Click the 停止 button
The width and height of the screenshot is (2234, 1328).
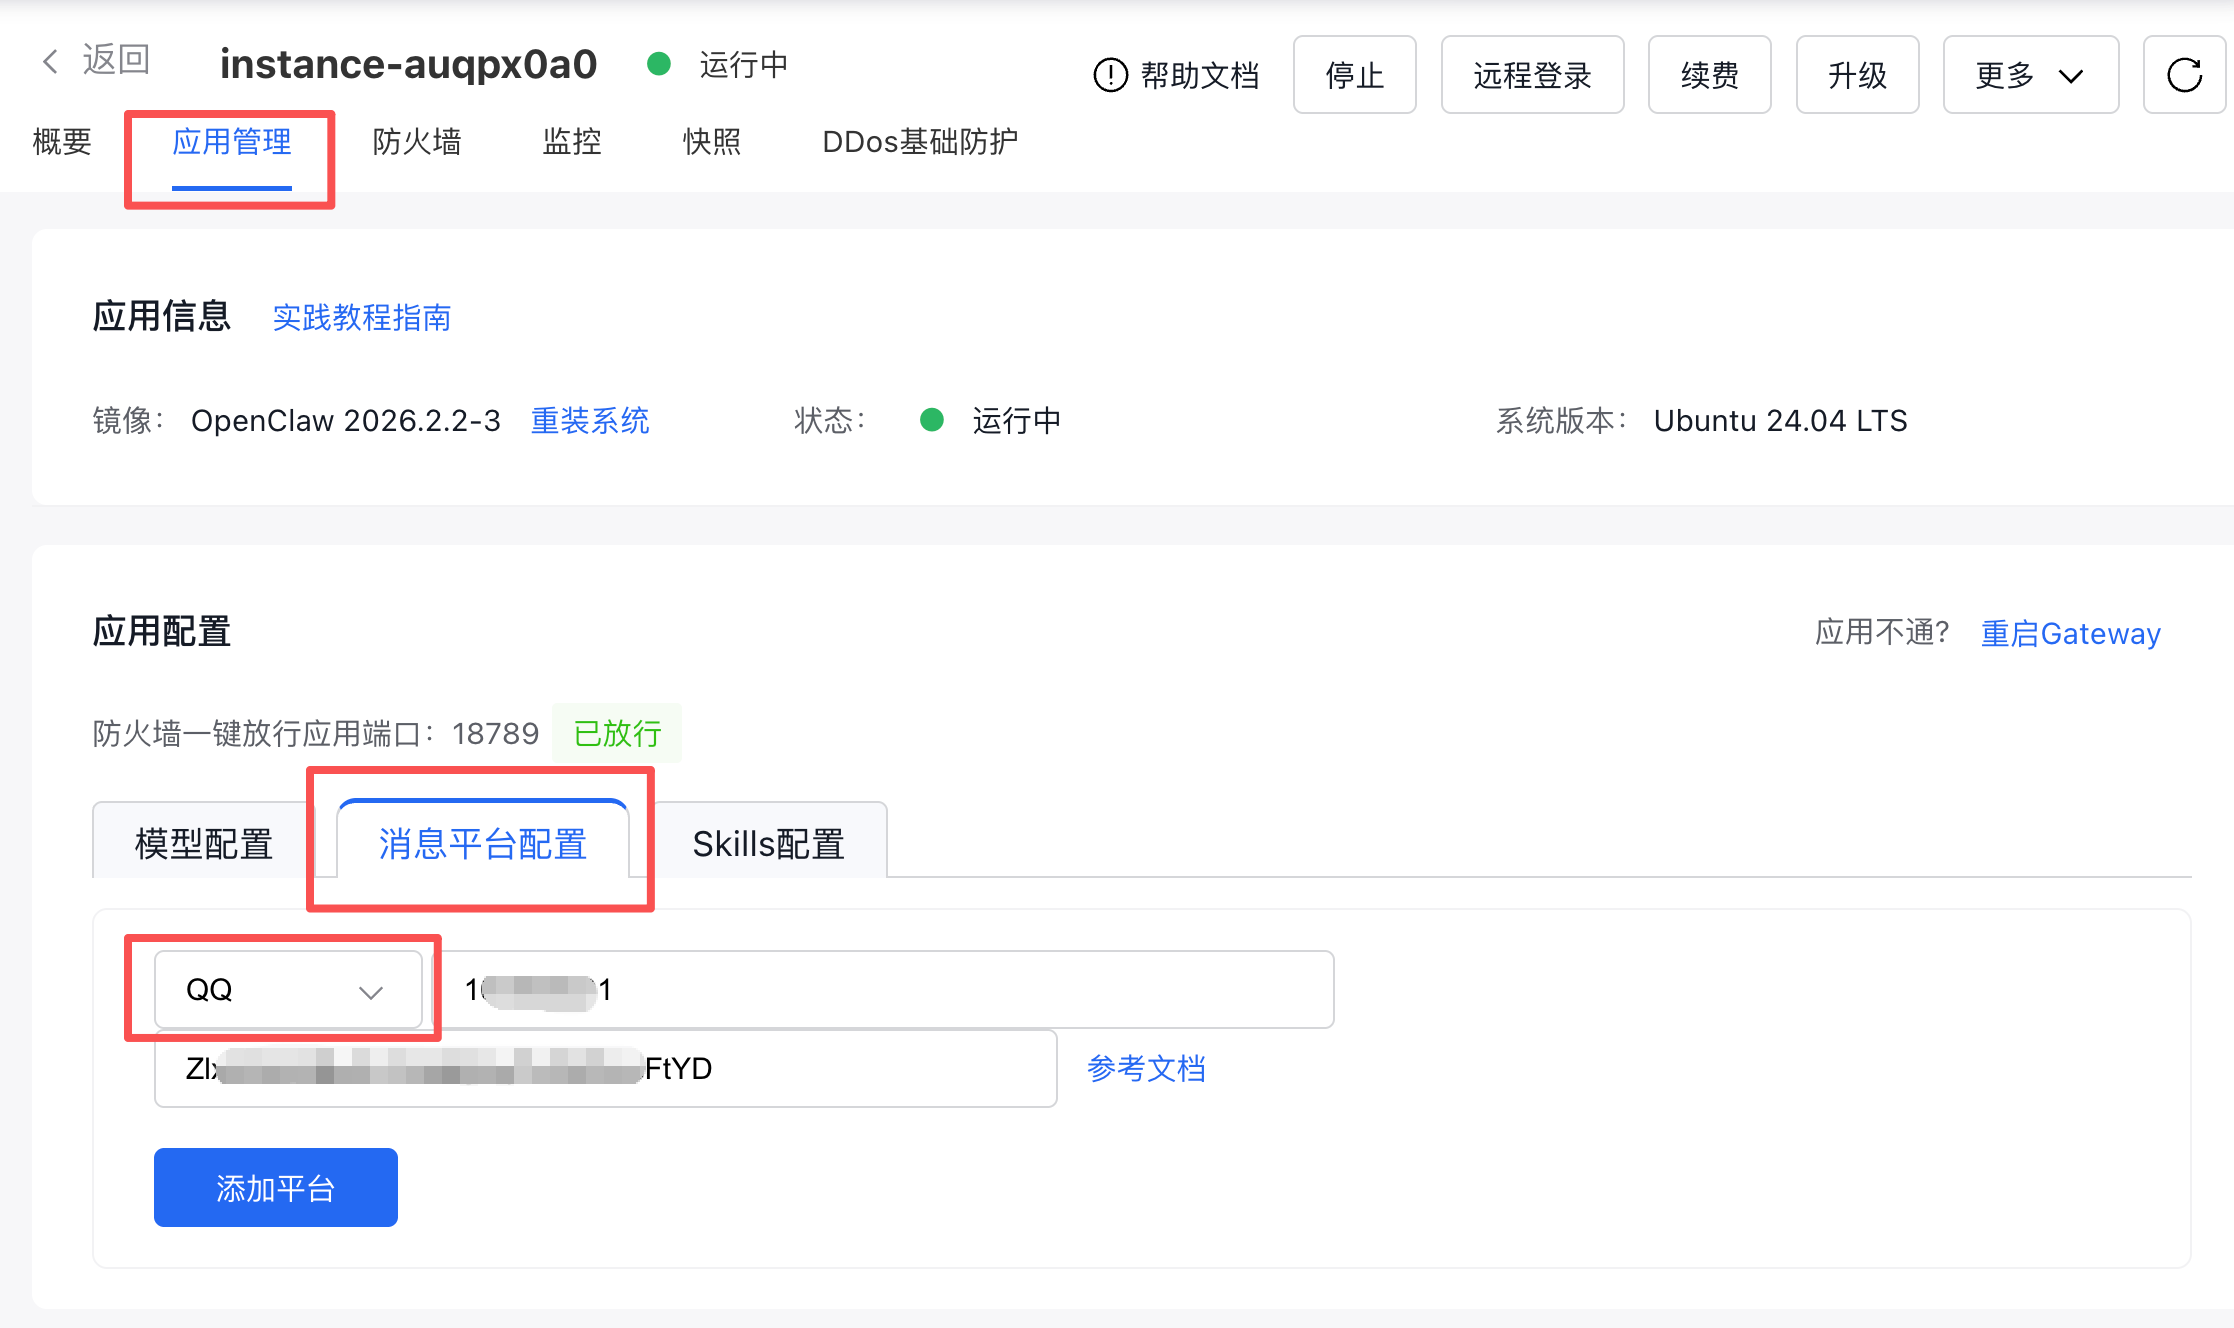pyautogui.click(x=1354, y=75)
